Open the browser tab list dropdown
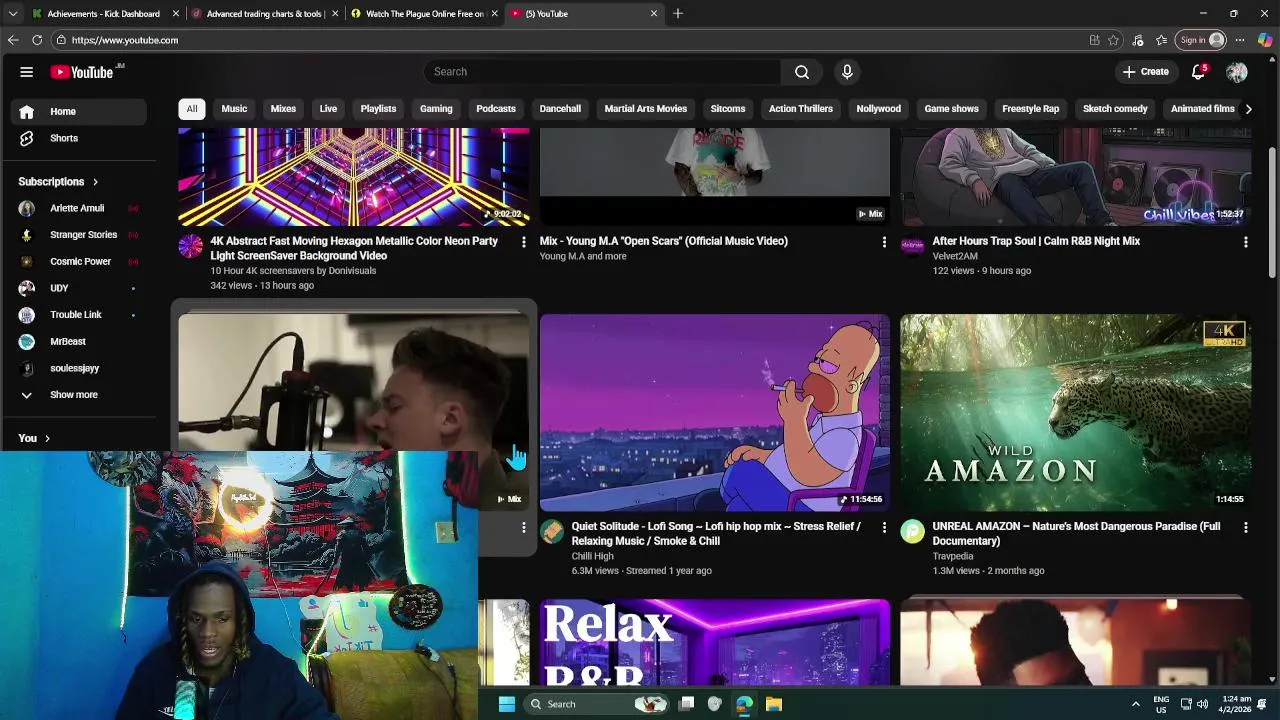The width and height of the screenshot is (1280, 720). 13,13
